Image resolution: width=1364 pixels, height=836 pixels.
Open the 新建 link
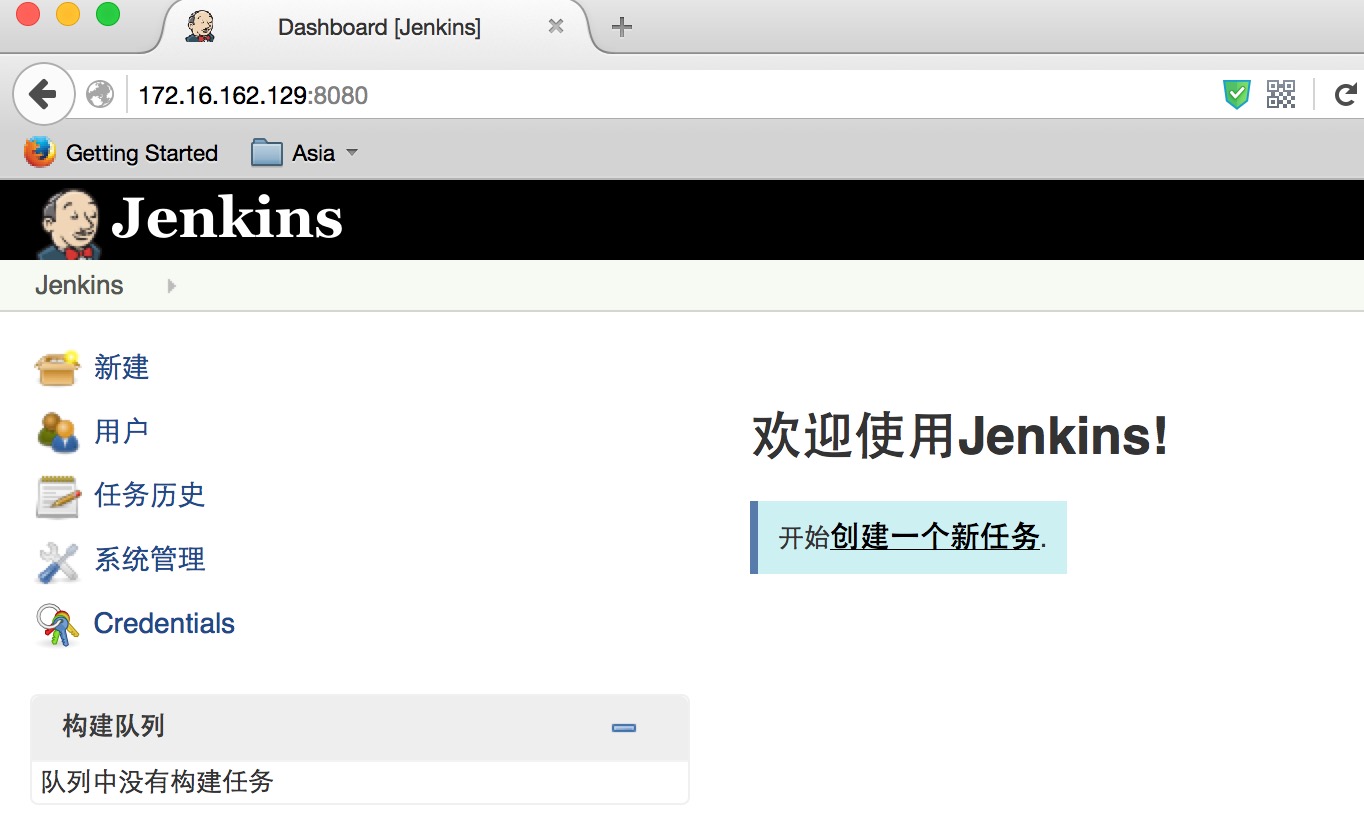(121, 368)
